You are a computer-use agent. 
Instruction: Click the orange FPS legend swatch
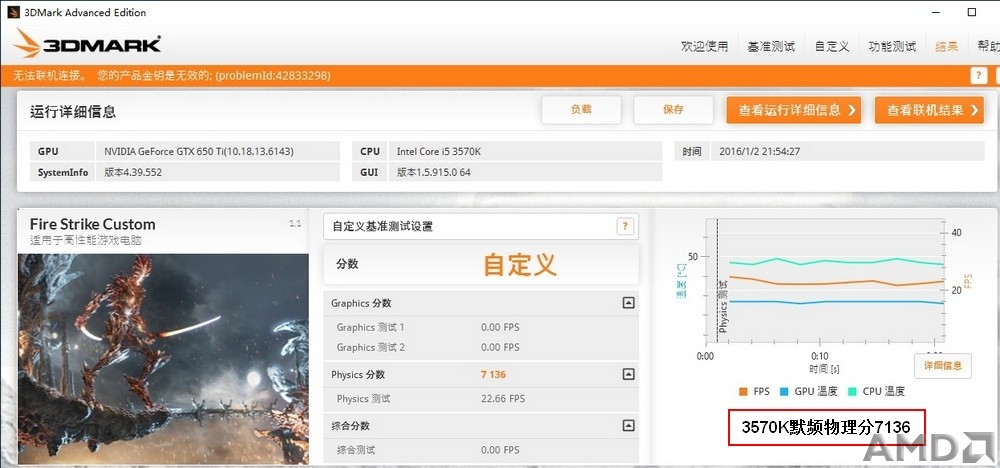(x=743, y=391)
